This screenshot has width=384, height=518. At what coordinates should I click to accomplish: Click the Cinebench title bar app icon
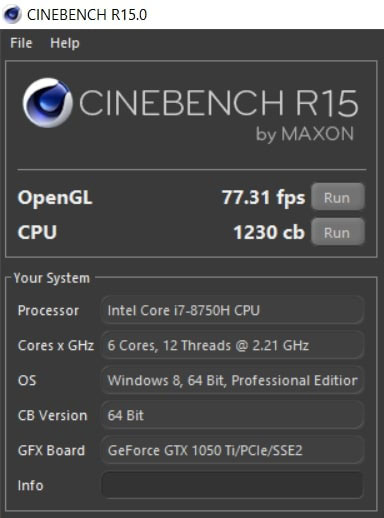tap(12, 14)
